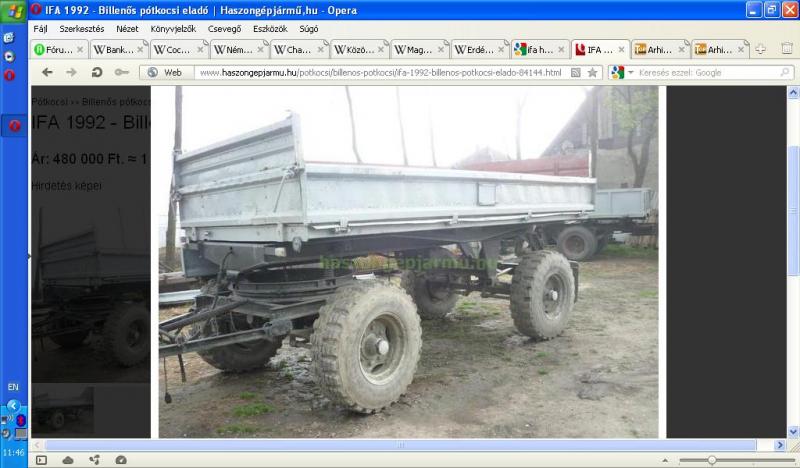This screenshot has width=800, height=468.
Task: Open the Eszközök menu
Action: coord(270,29)
